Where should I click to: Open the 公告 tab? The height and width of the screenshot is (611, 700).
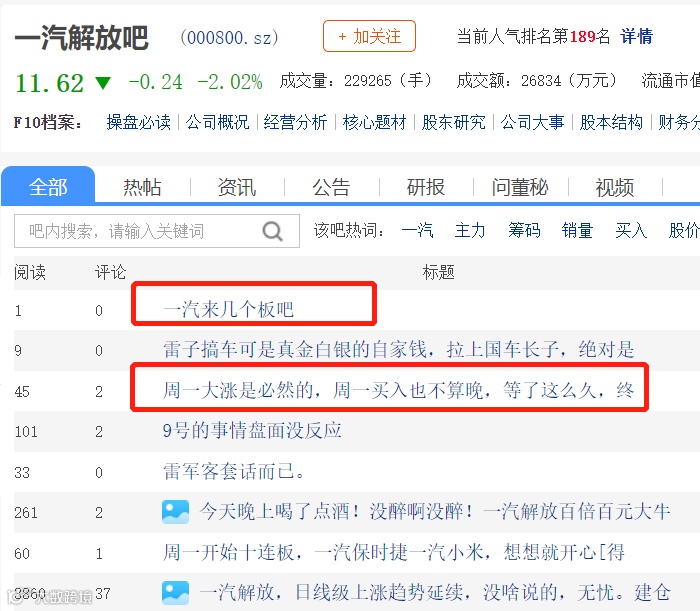click(331, 187)
